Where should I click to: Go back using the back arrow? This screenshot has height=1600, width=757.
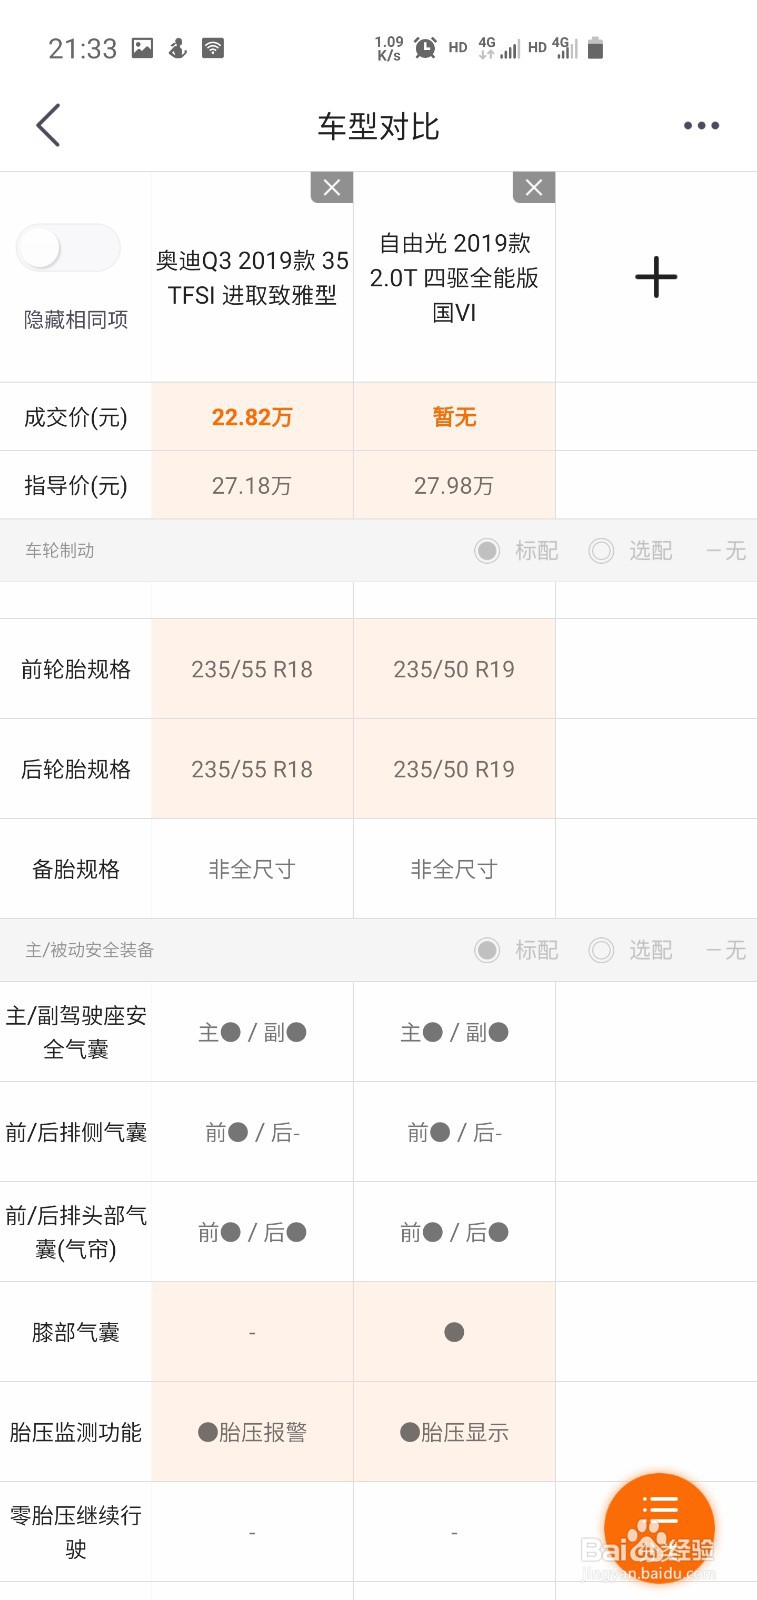point(48,126)
